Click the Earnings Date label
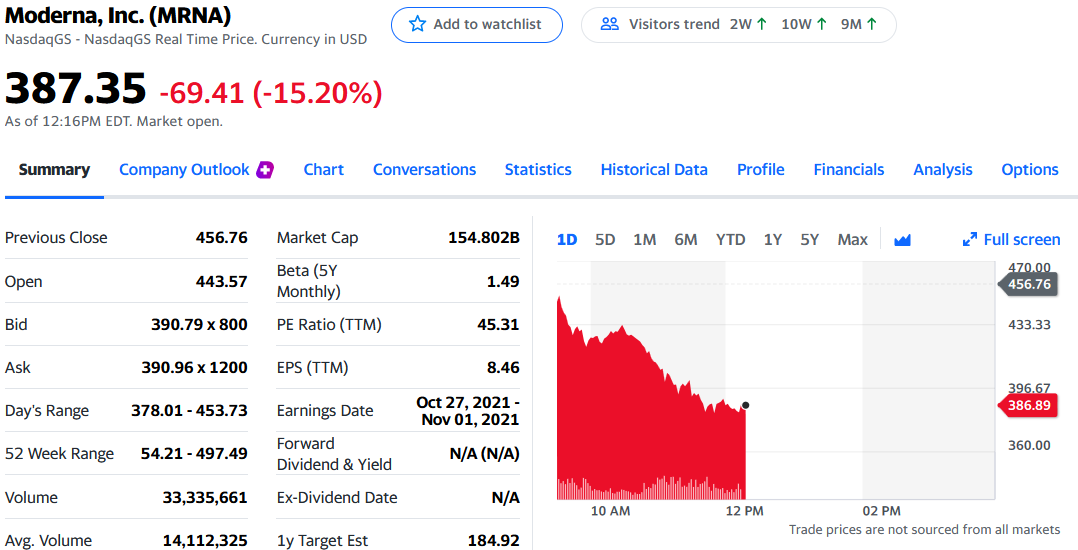 pyautogui.click(x=325, y=411)
